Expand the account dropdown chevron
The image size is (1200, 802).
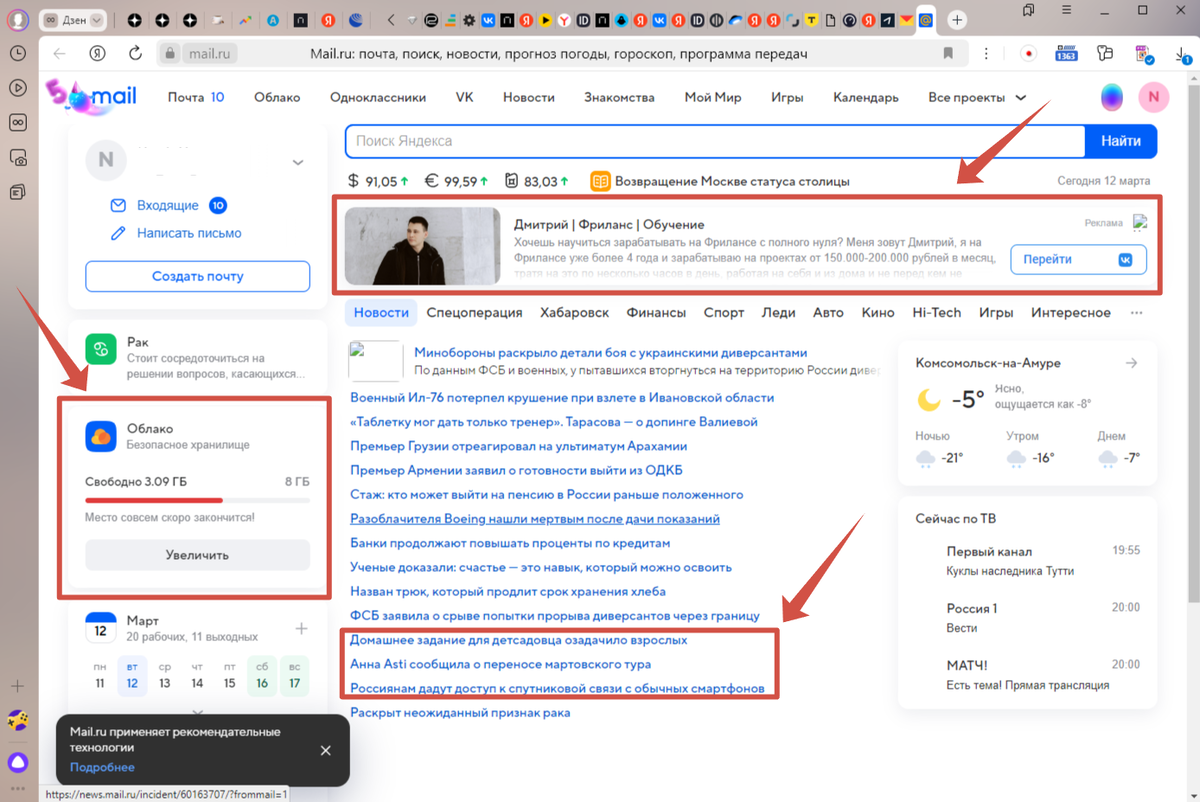(x=297, y=162)
